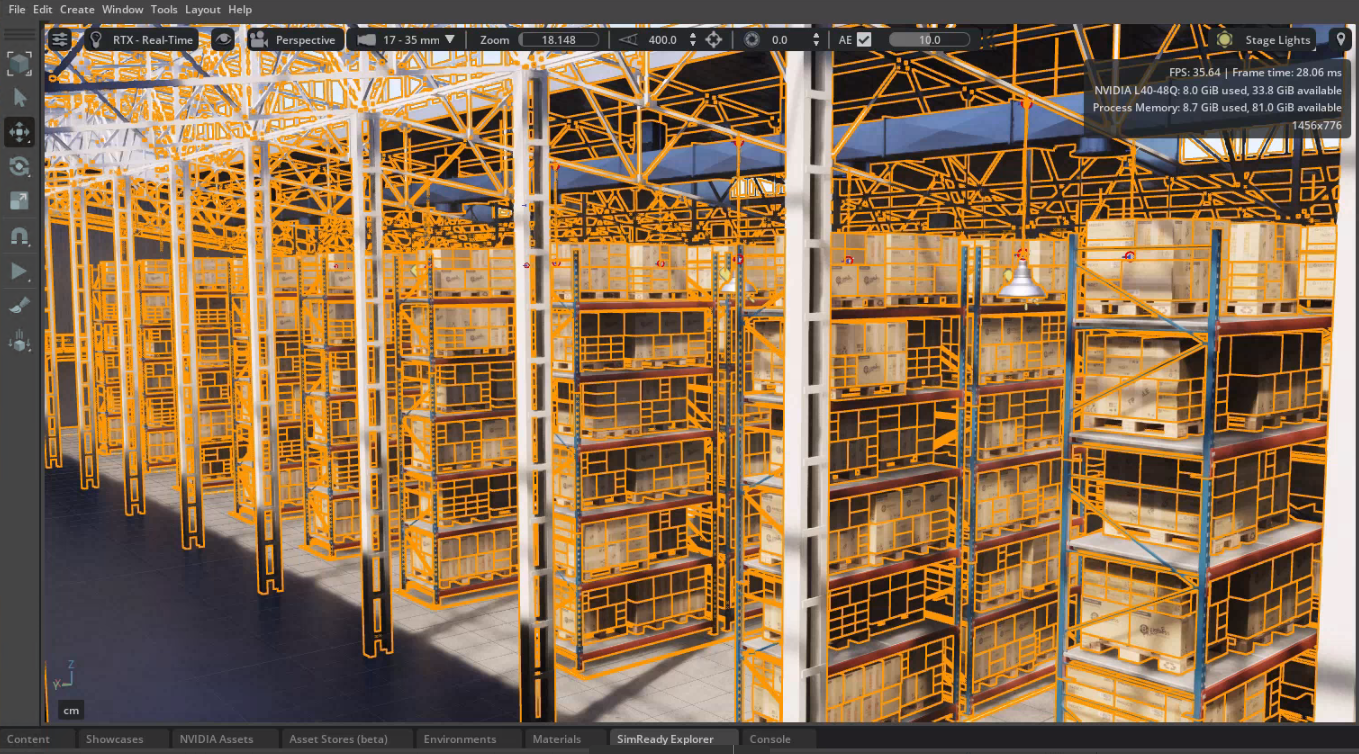1359x754 pixels.
Task: Click the 1456x776 resolution text
Action: [1316, 125]
